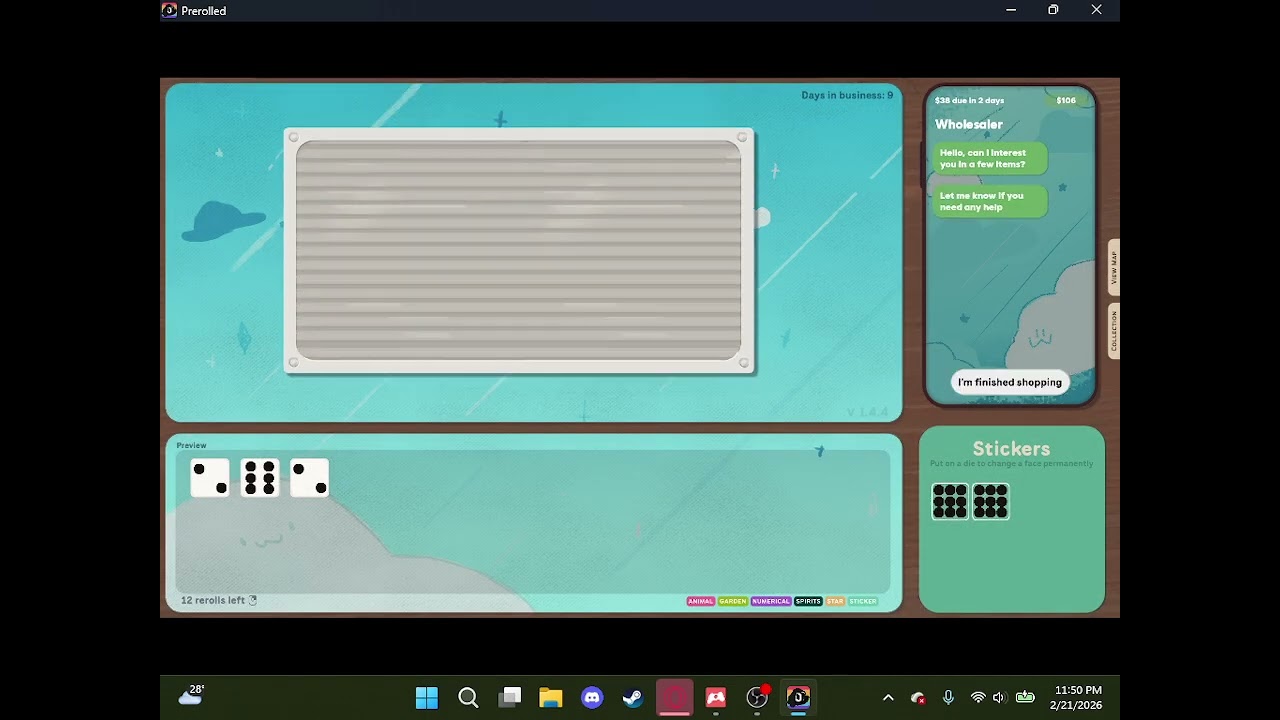Open the View Map side tab
Screen dimensions: 1280x720
1114,267
